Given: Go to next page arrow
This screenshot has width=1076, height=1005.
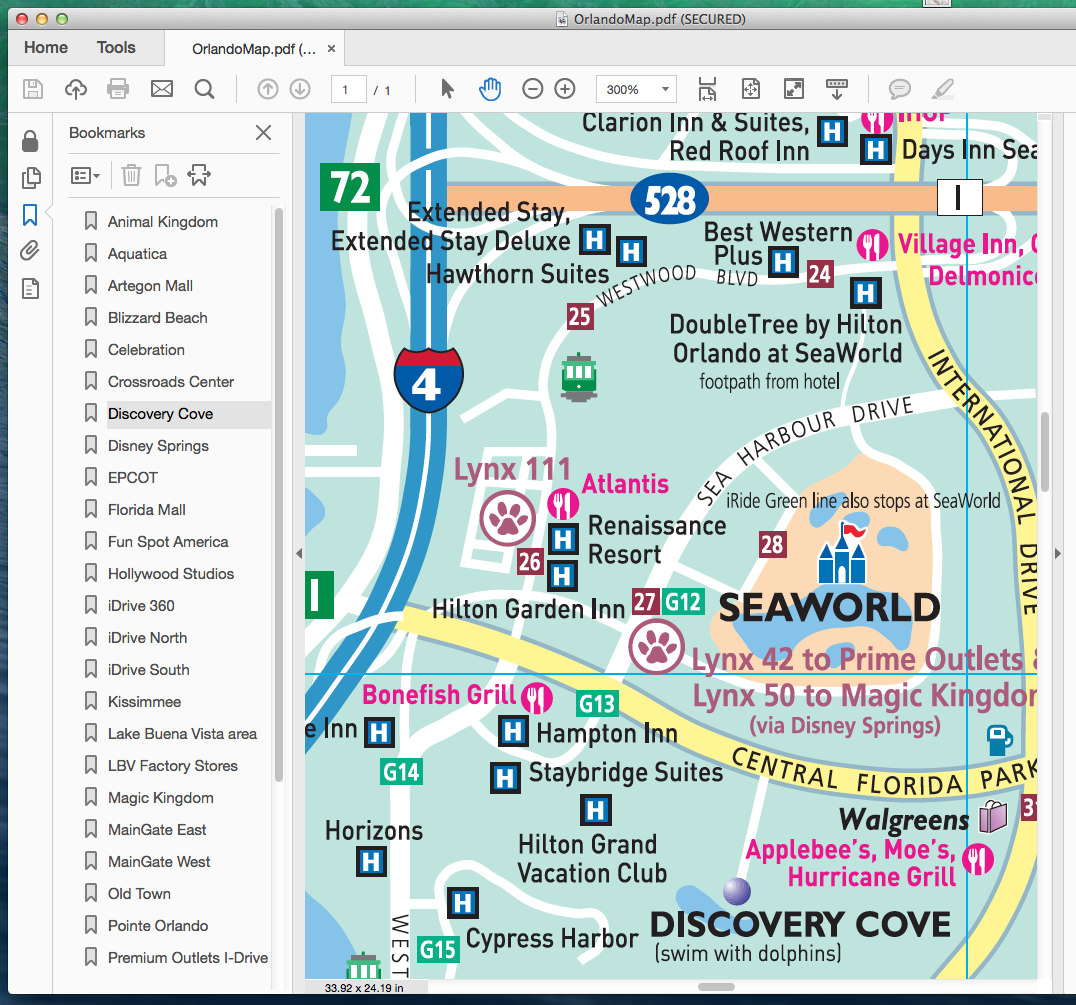Looking at the screenshot, I should point(300,89).
